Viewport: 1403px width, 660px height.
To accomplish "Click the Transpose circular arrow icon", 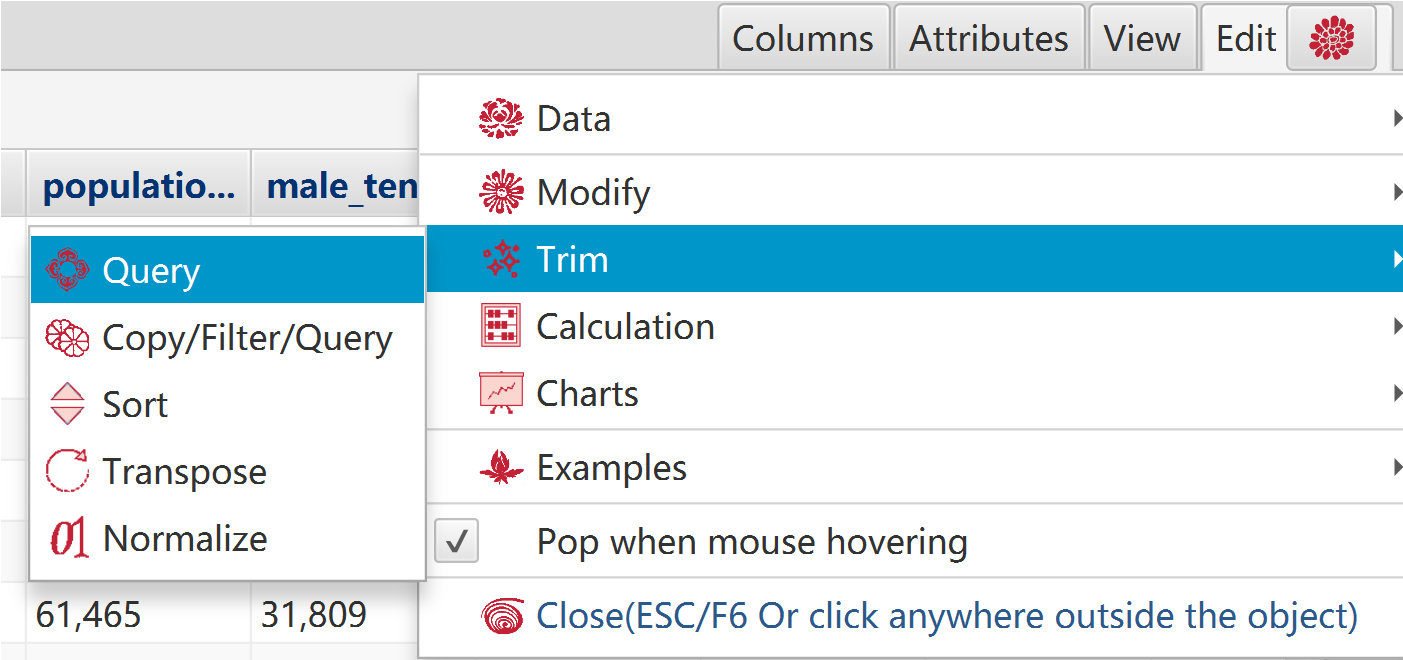I will [68, 472].
